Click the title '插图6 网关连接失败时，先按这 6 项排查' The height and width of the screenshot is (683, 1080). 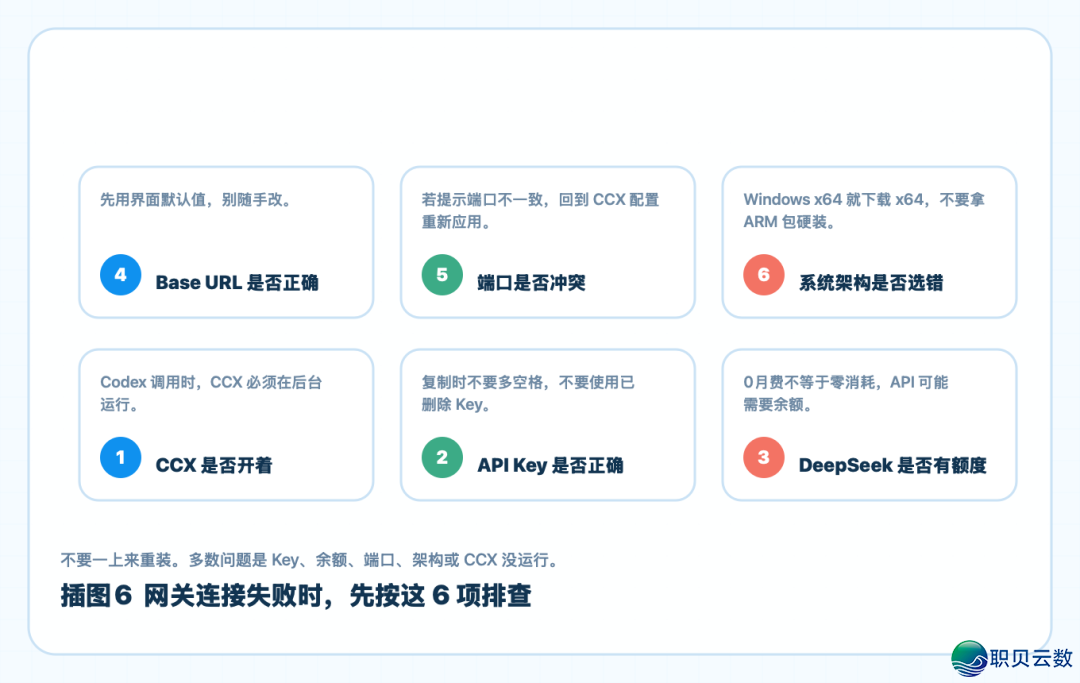pyautogui.click(x=296, y=596)
